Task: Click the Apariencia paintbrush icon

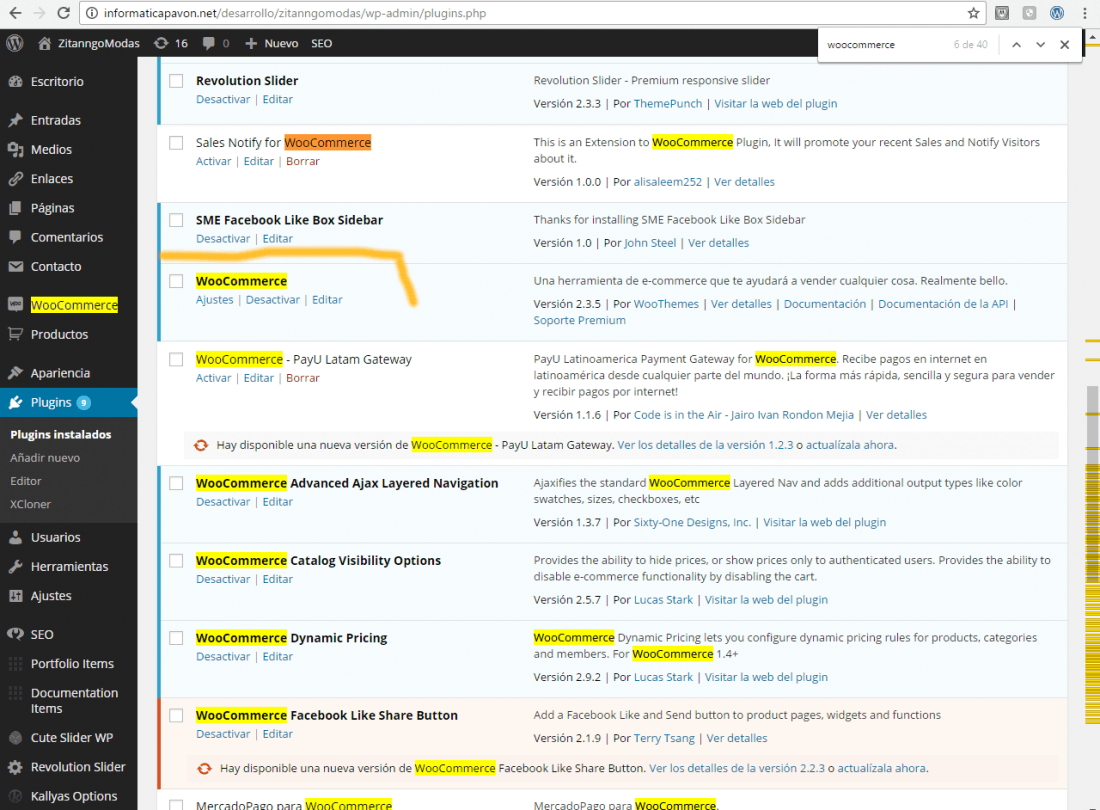Action: 15,372
